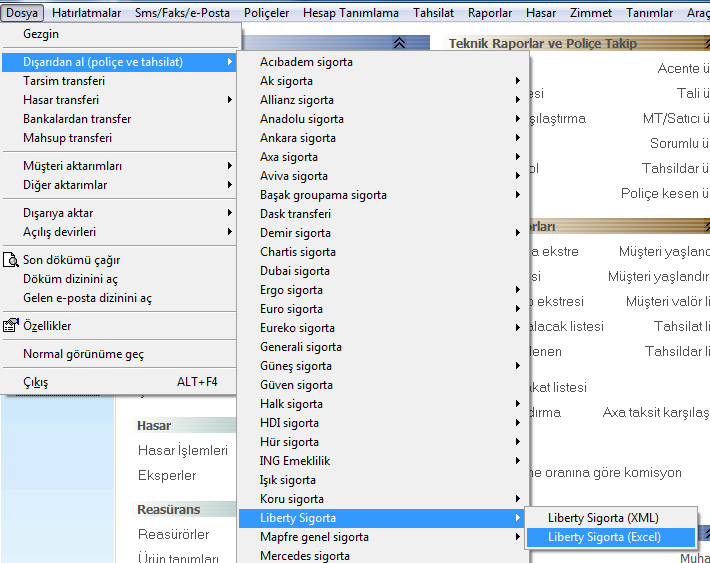710x563 pixels.
Task: Open the Hatırlatmalar menu
Action: point(86,13)
